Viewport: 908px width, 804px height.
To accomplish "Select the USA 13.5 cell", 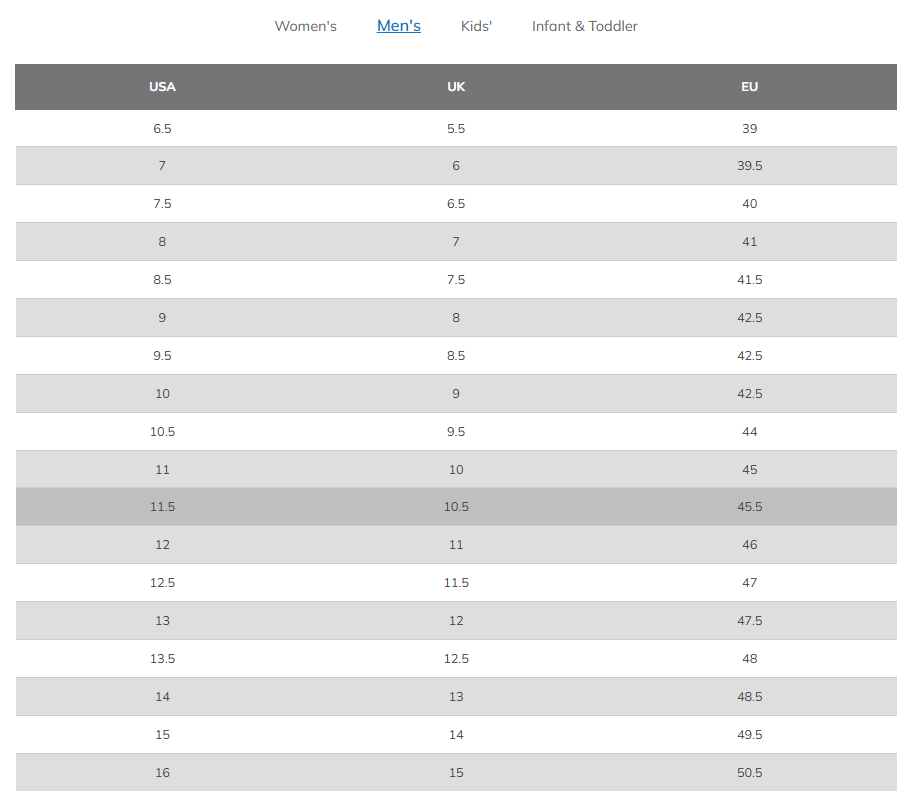I will 162,659.
